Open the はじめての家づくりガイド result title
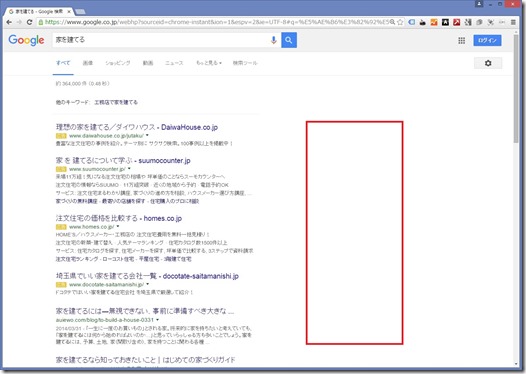The height and width of the screenshot is (374, 526). pos(145,360)
